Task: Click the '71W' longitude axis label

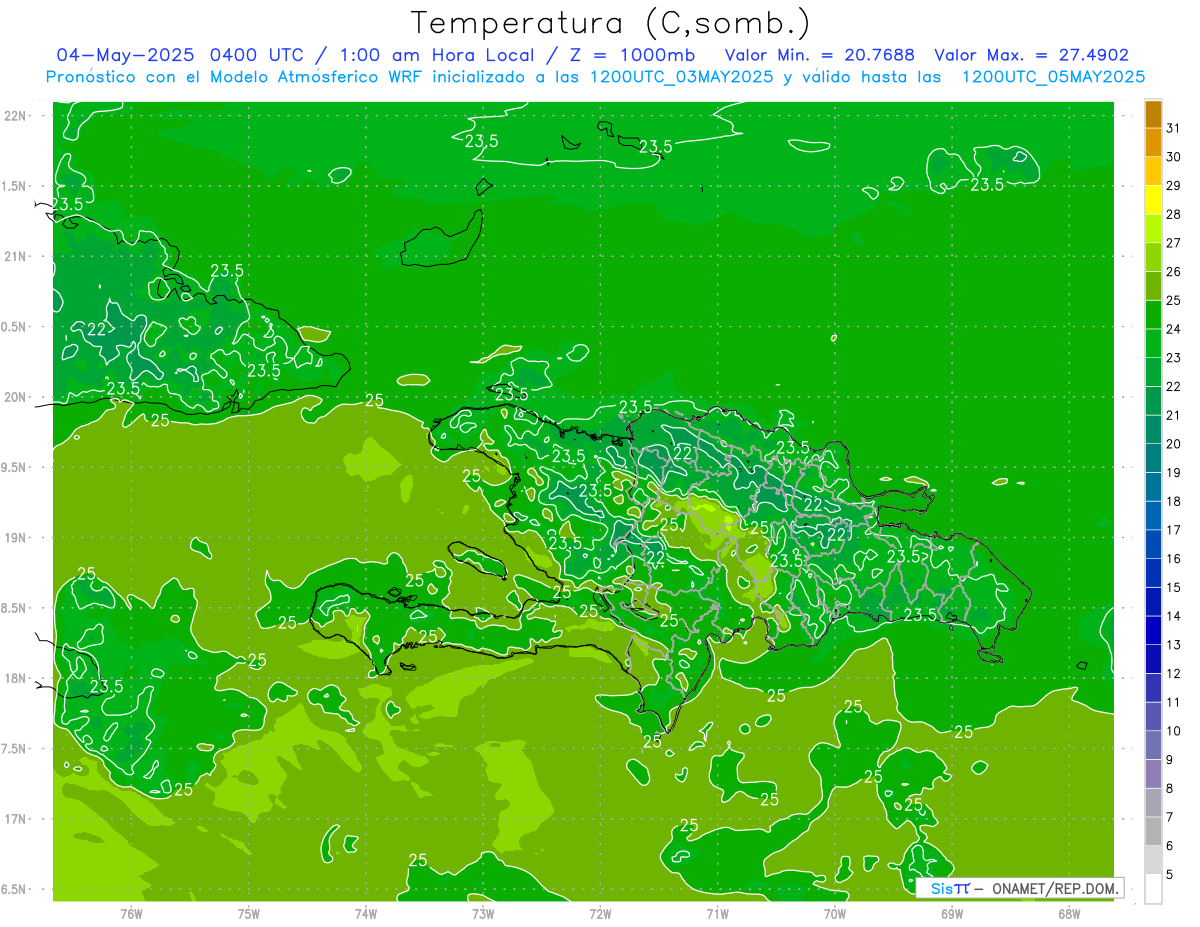Action: [x=717, y=913]
